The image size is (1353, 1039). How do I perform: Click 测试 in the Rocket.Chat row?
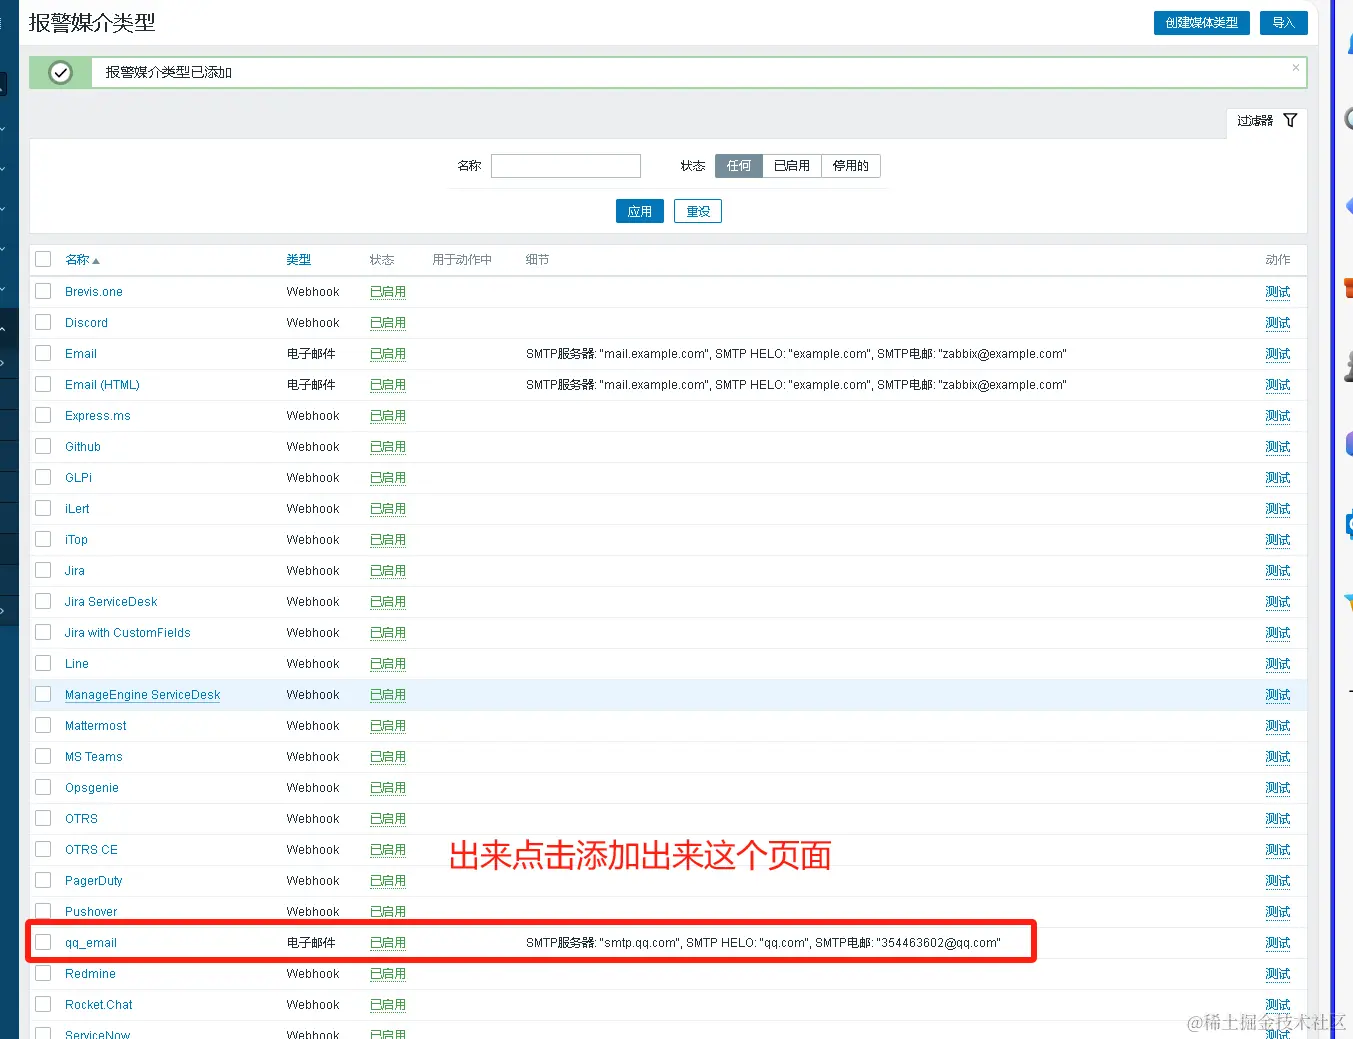pyautogui.click(x=1278, y=1005)
